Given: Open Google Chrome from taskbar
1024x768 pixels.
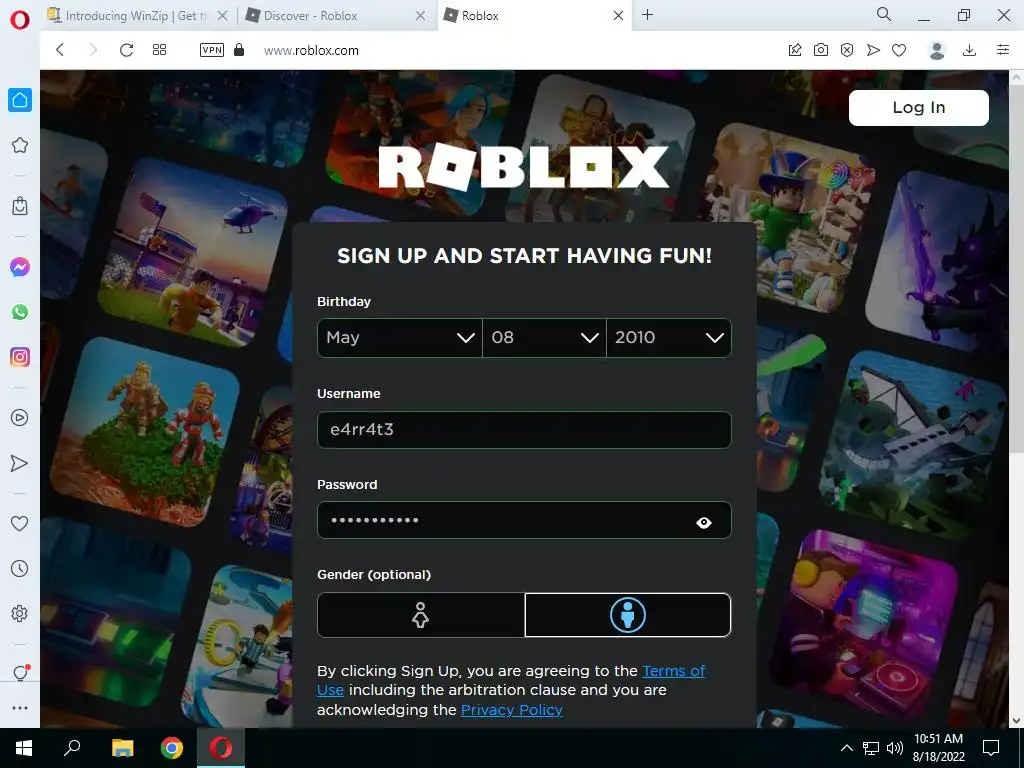Looking at the screenshot, I should (172, 748).
